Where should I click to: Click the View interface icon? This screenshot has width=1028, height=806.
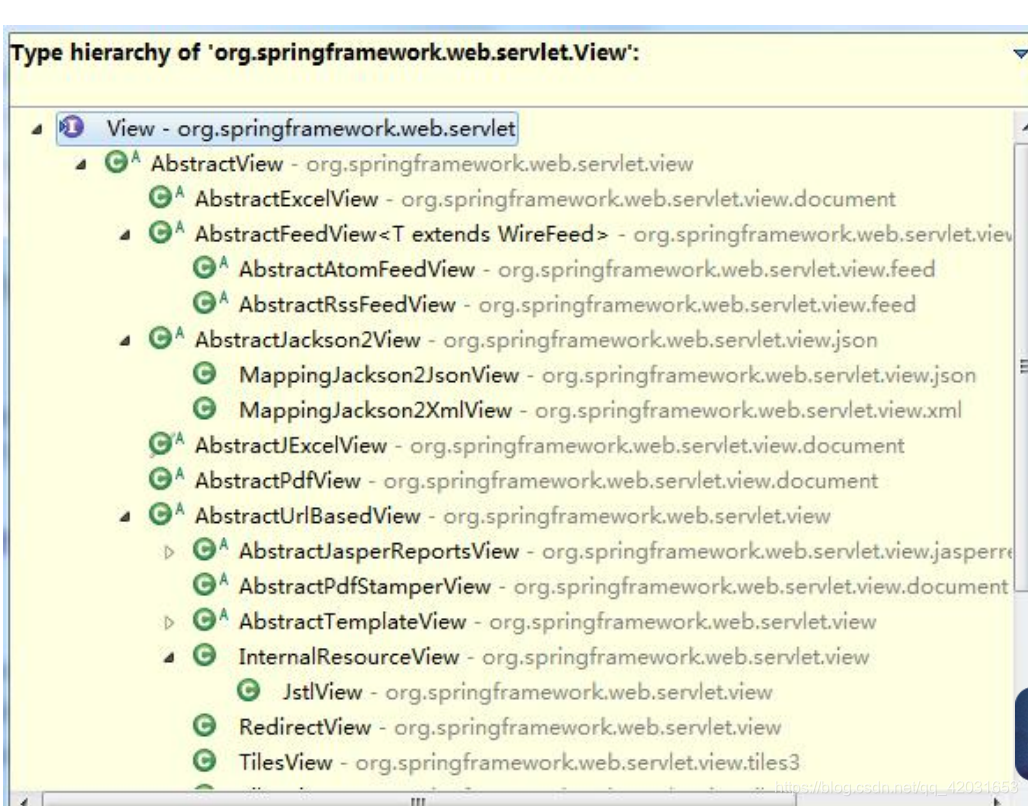pos(72,127)
